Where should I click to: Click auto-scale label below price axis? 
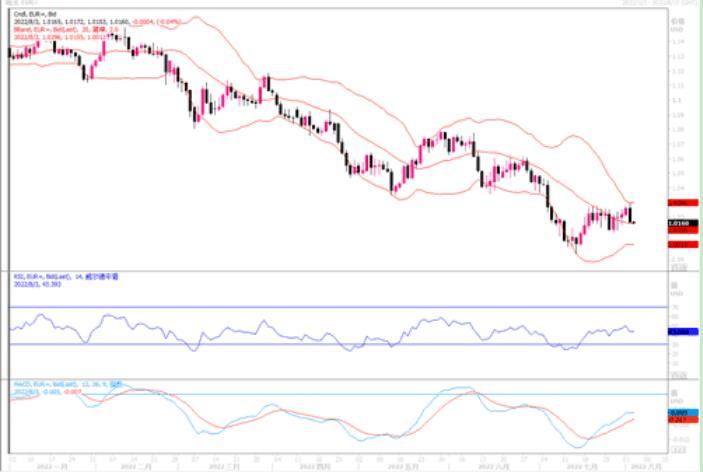678,268
